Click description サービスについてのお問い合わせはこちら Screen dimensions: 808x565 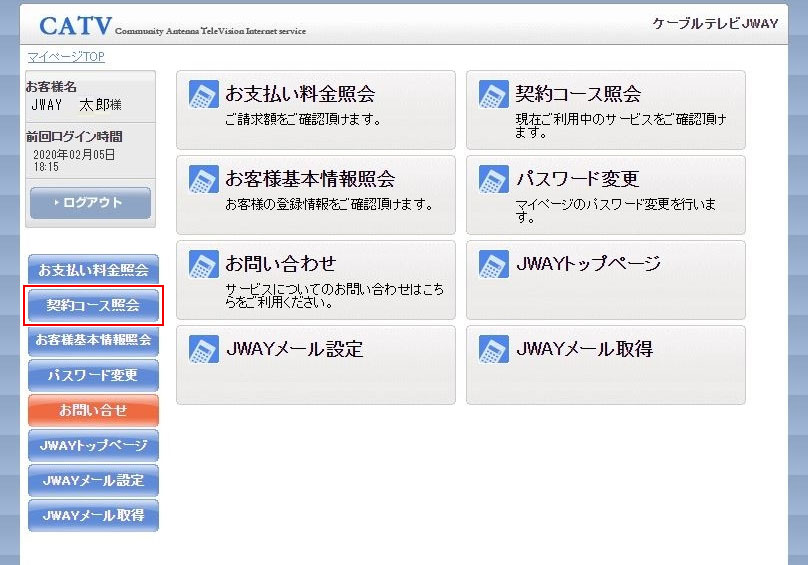[334, 296]
